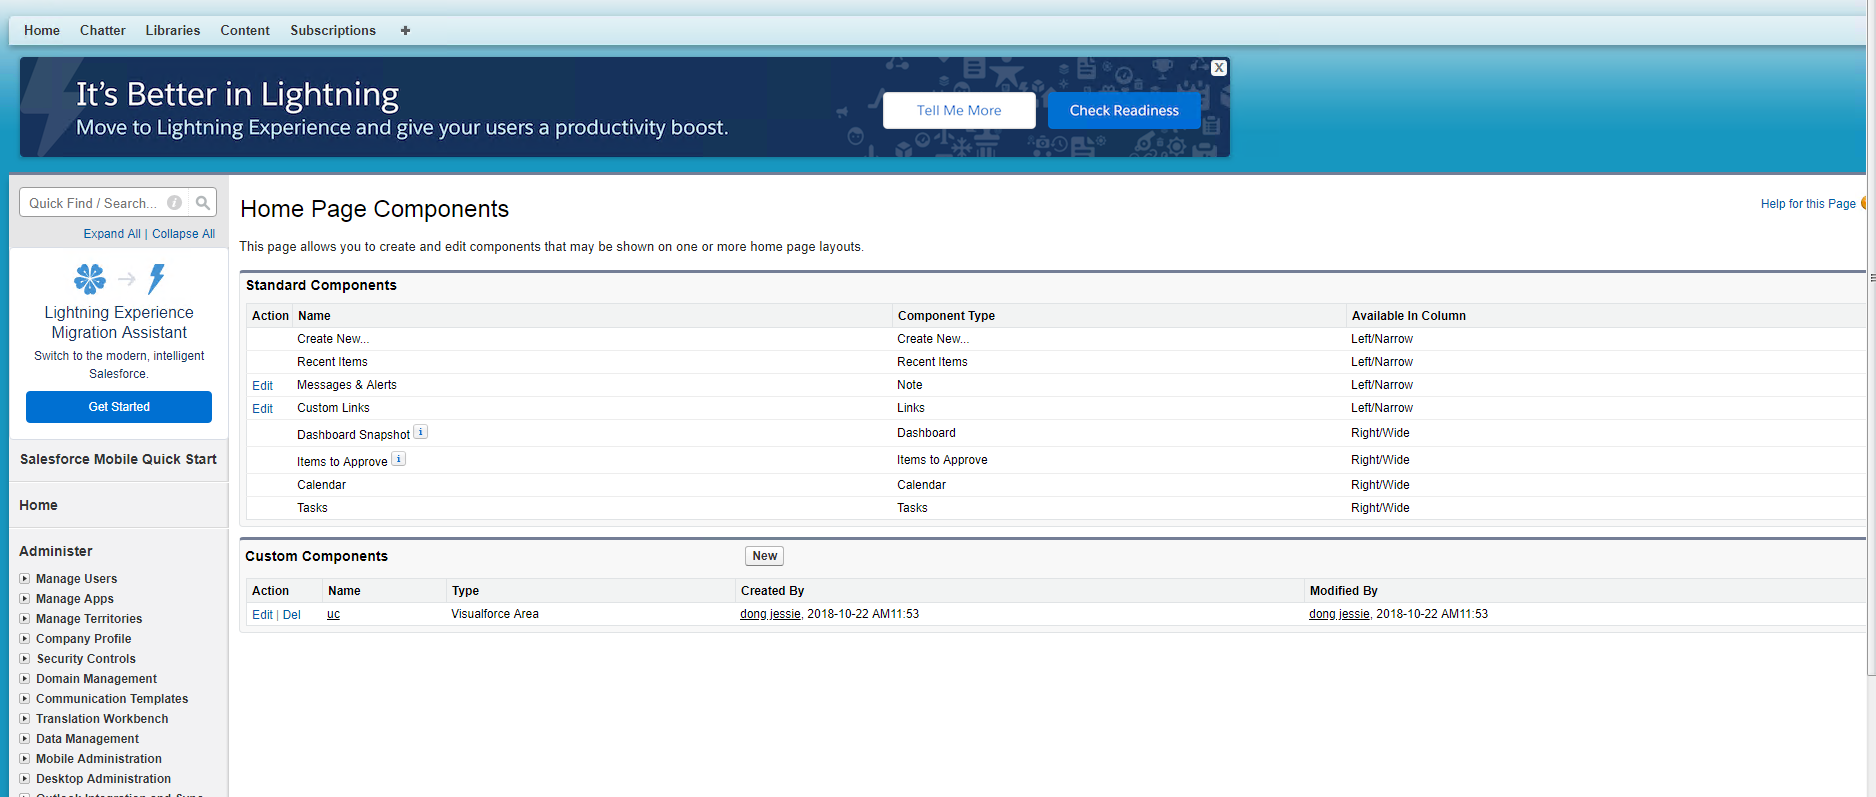Click the Lightning Experience Migration Assistant graphic
The height and width of the screenshot is (797, 1876).
(x=119, y=279)
